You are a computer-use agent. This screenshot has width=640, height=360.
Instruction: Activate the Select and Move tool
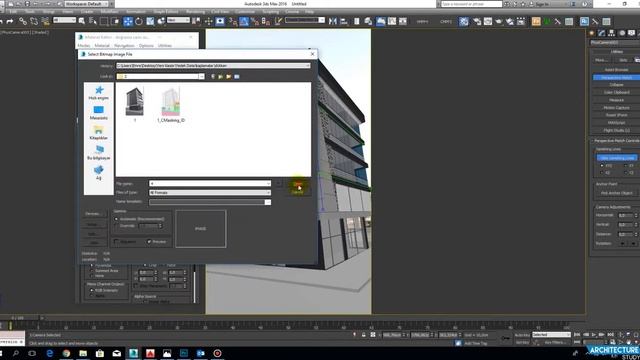(x=128, y=21)
